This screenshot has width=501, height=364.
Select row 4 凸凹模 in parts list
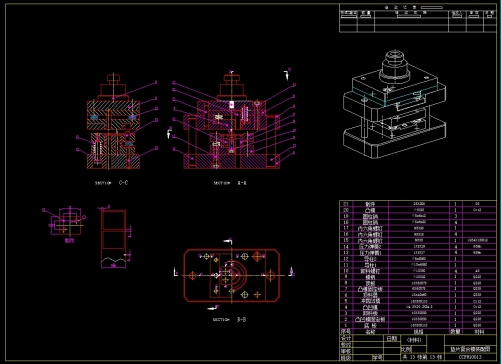(370, 307)
